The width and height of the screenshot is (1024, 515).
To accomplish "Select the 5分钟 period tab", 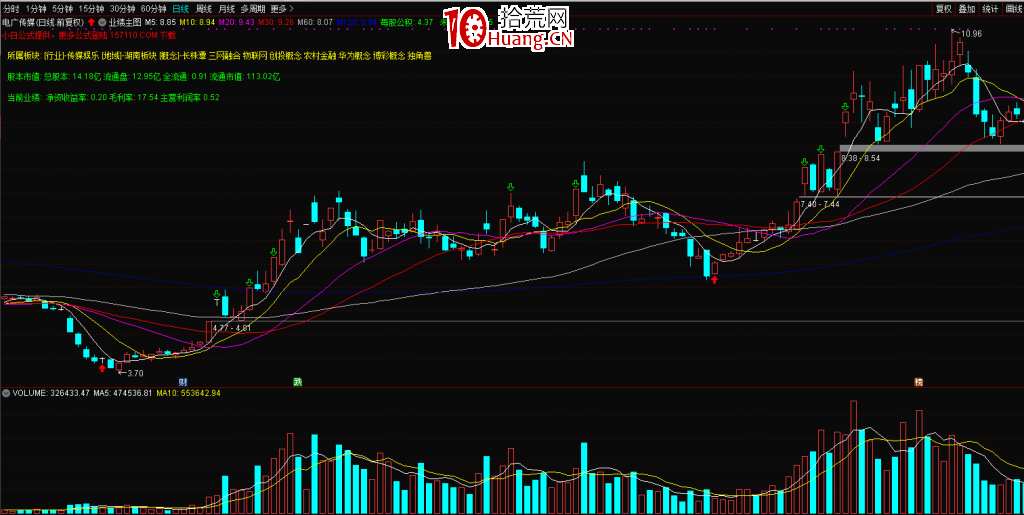I will point(63,9).
